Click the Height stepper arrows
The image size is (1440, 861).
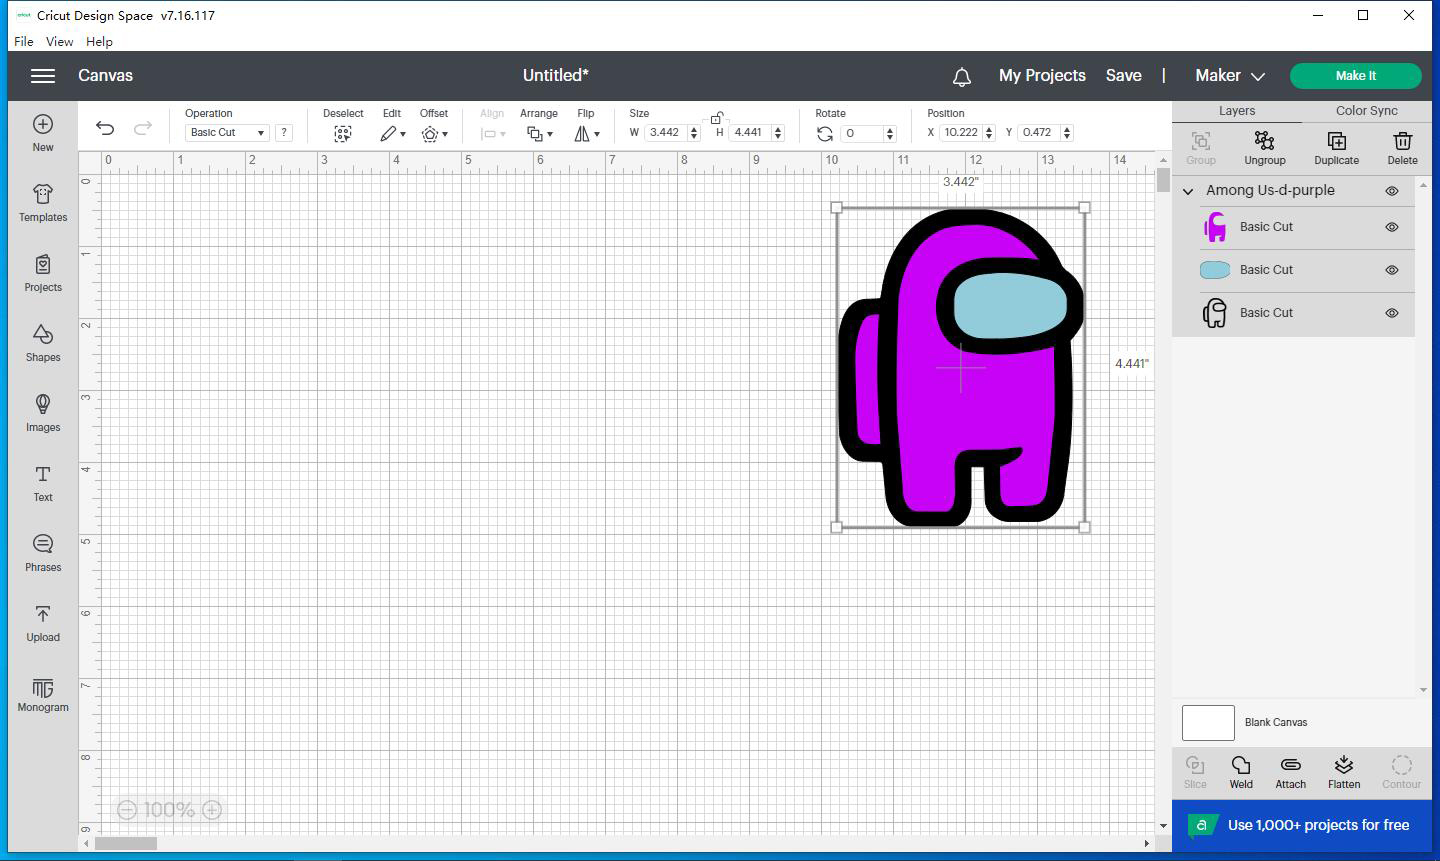(x=778, y=132)
